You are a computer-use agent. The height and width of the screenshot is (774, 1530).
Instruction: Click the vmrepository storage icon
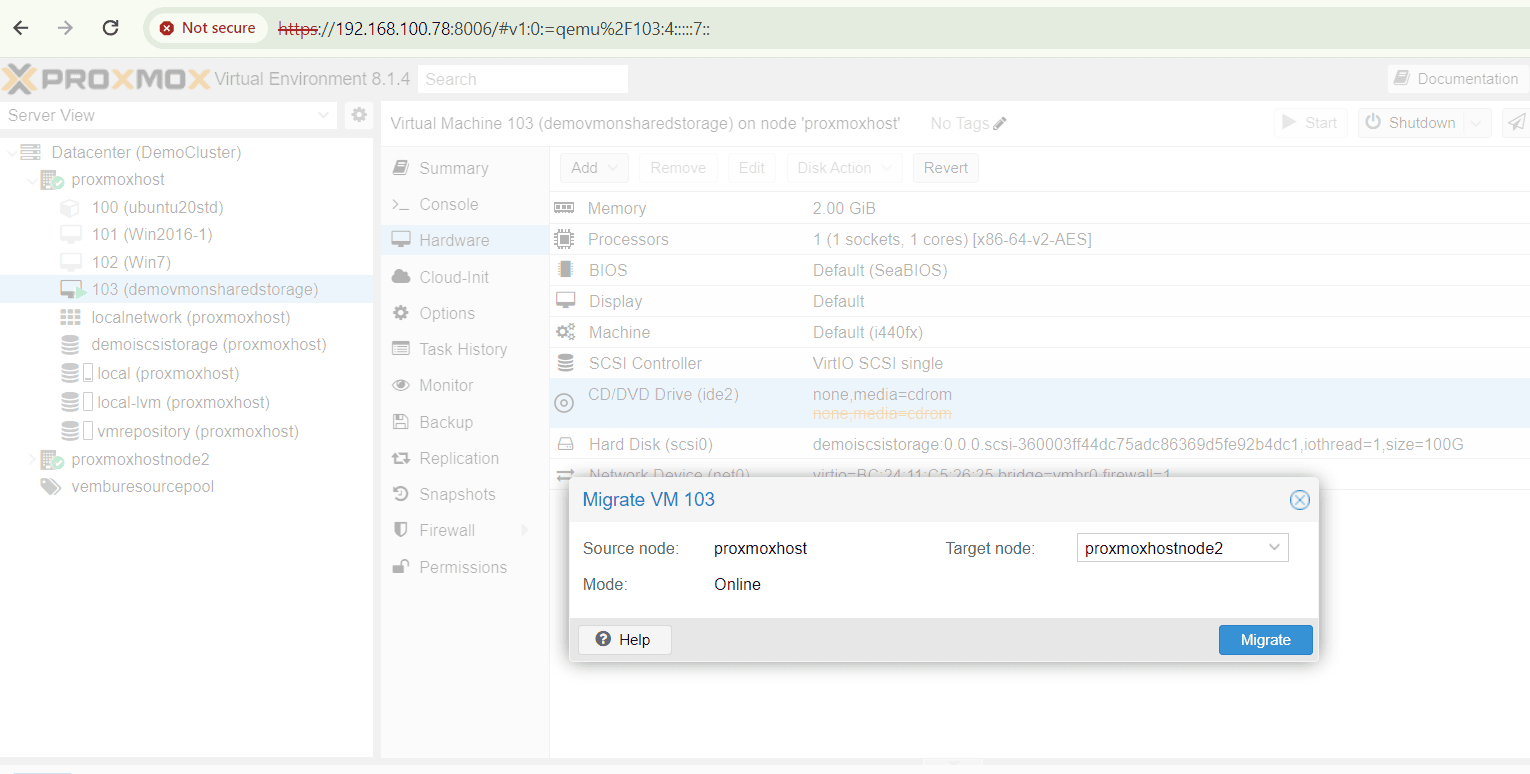pyautogui.click(x=77, y=431)
